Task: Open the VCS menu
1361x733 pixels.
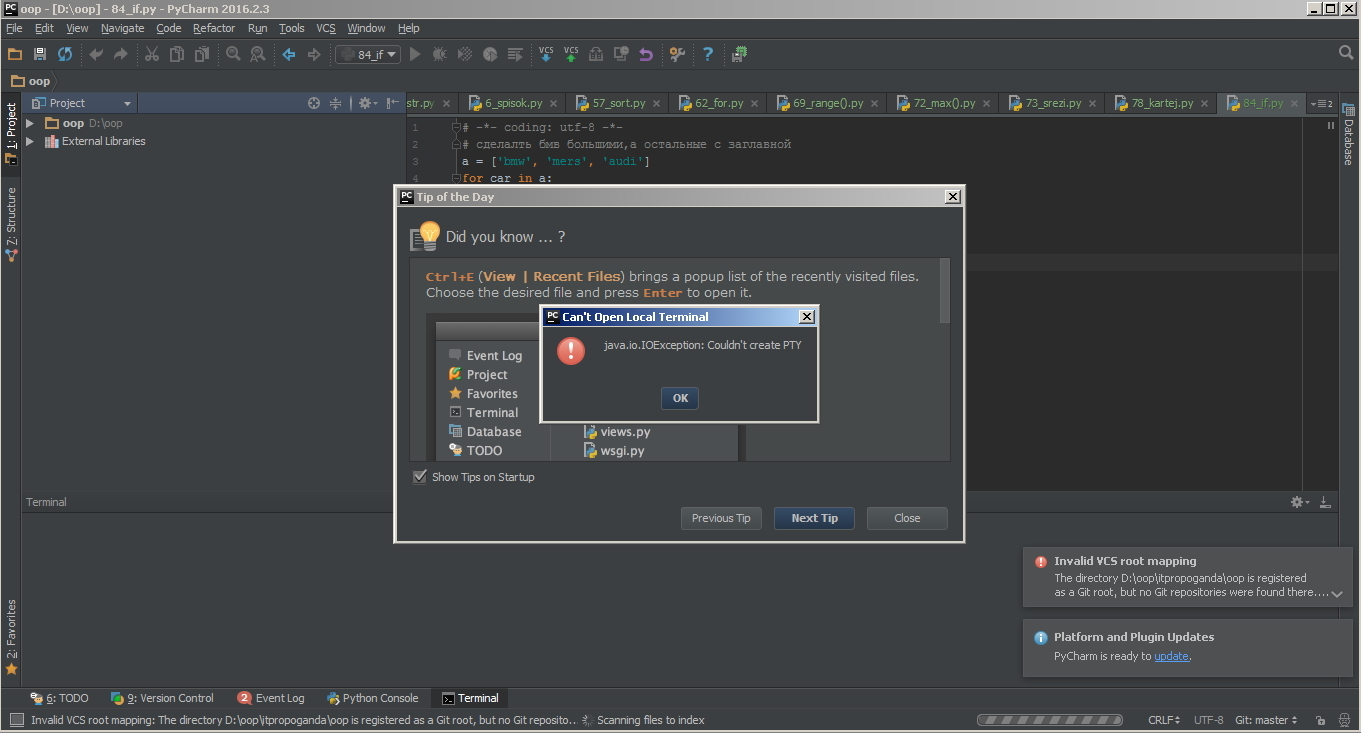Action: click(326, 28)
